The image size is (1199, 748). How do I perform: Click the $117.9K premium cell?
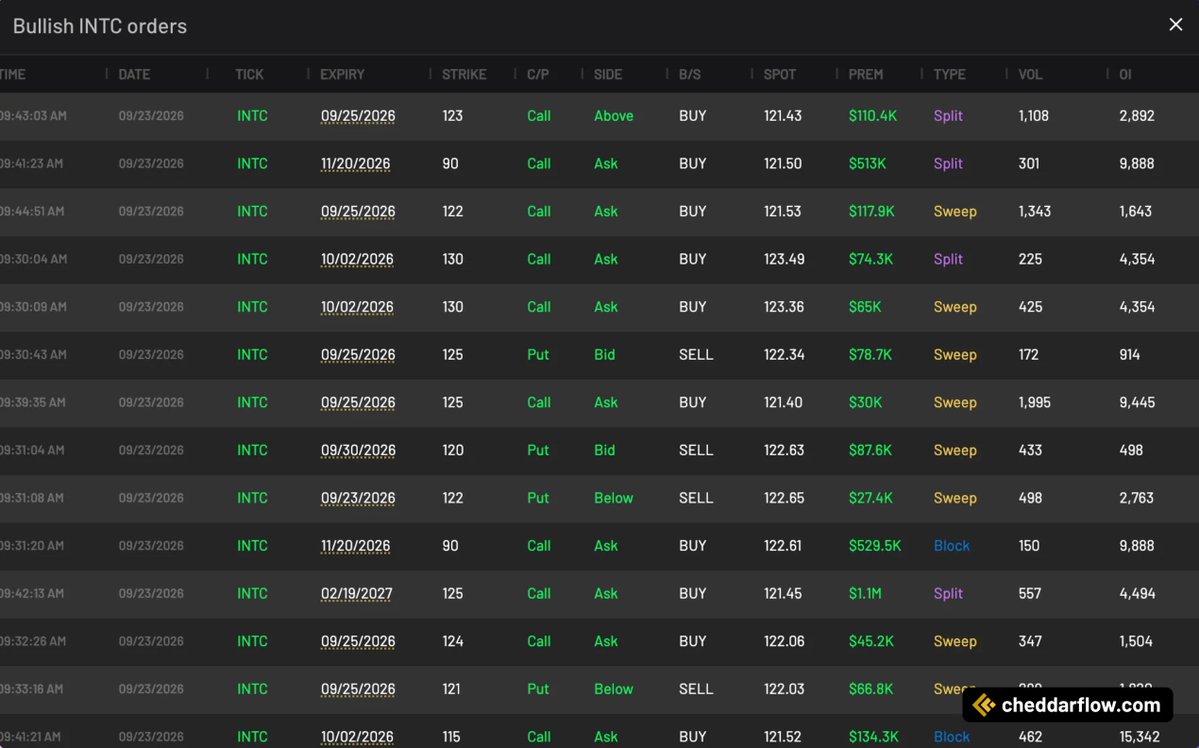coord(872,211)
